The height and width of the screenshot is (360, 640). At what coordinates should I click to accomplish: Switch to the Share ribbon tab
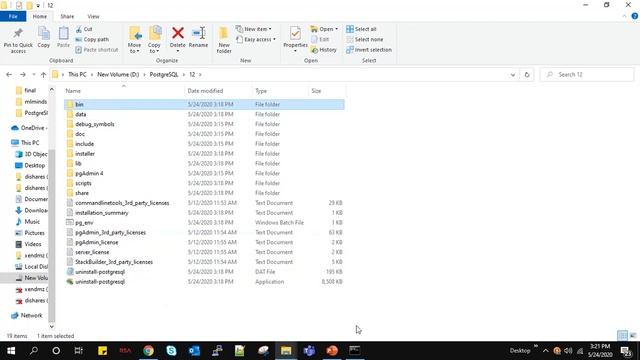point(67,16)
